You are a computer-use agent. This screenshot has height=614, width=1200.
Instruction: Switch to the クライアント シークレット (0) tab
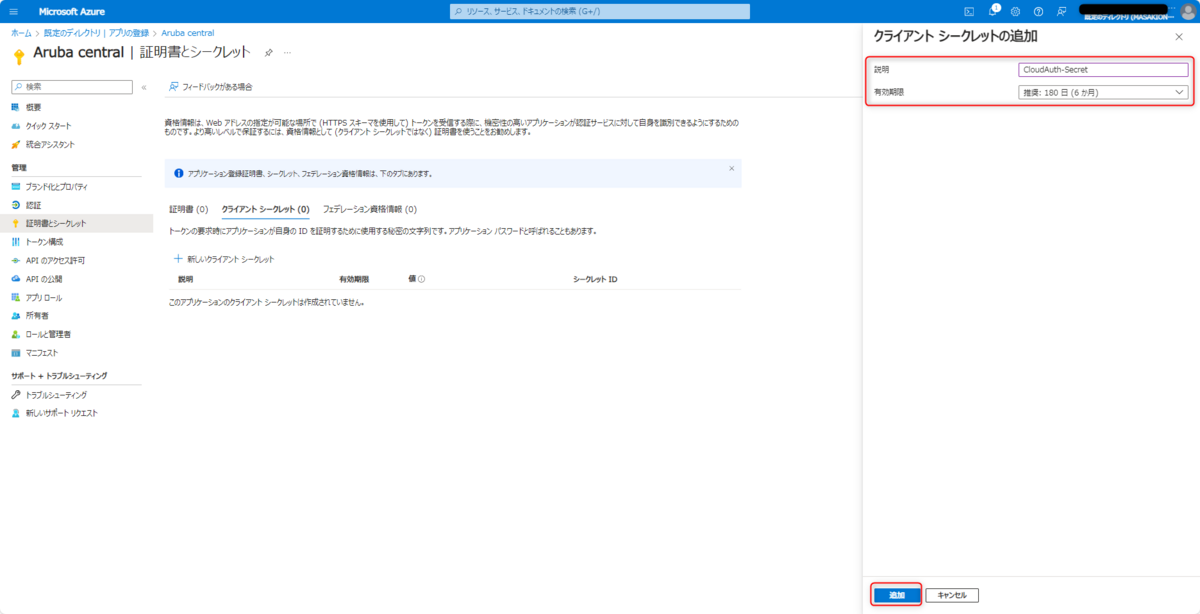265,210
